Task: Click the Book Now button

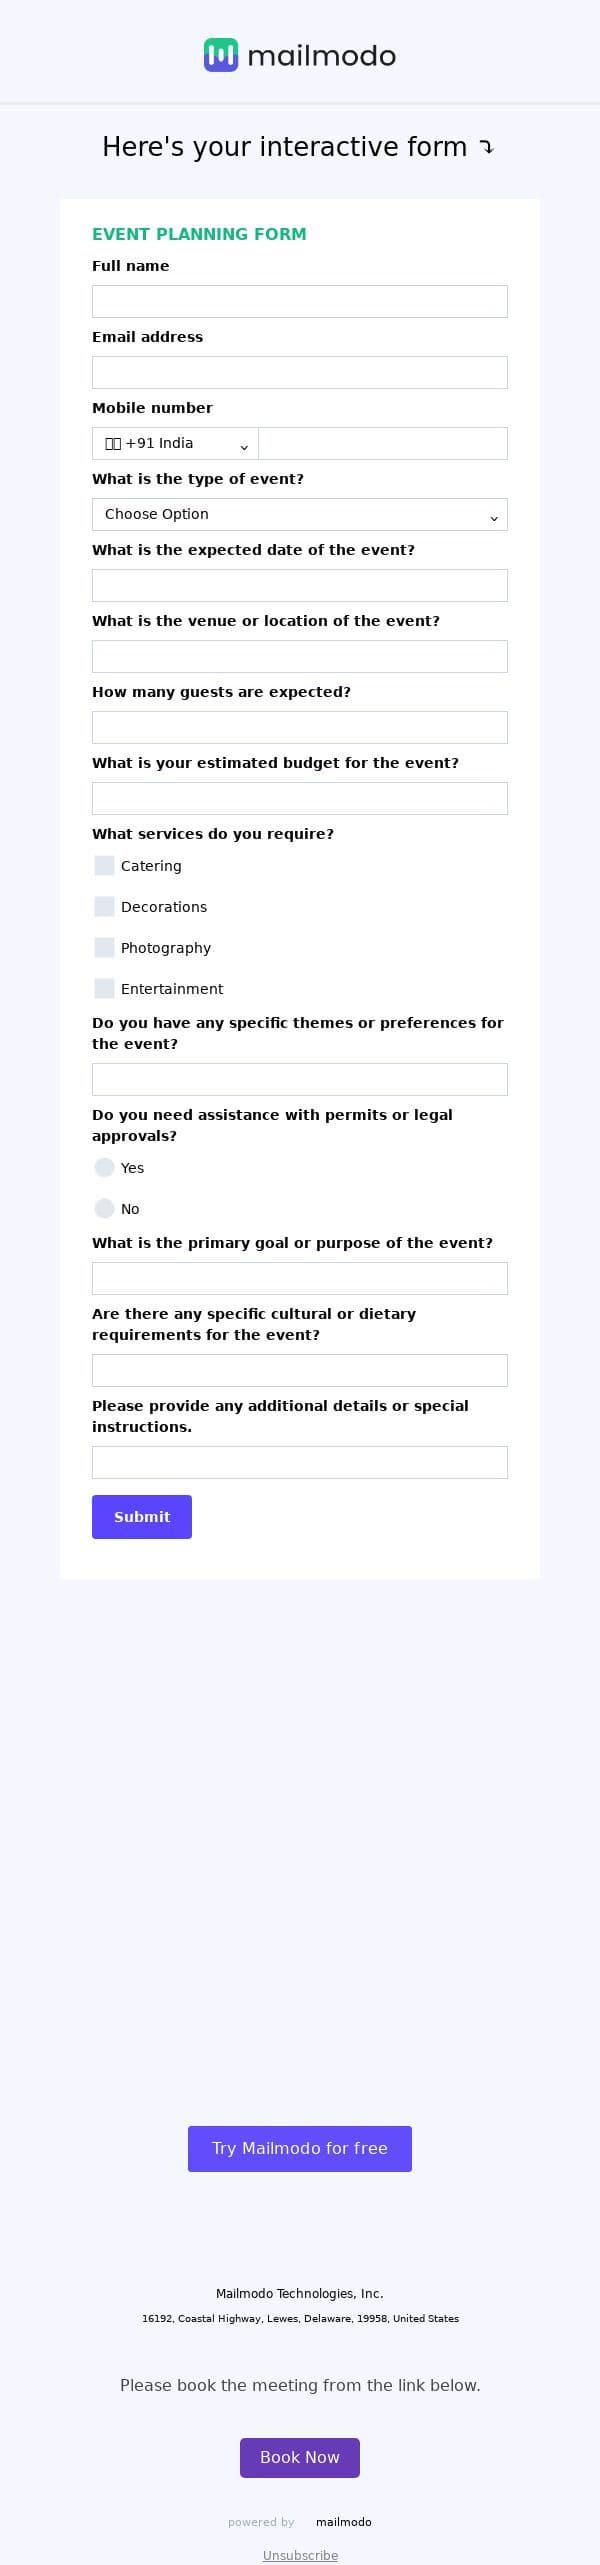Action: pyautogui.click(x=300, y=2457)
